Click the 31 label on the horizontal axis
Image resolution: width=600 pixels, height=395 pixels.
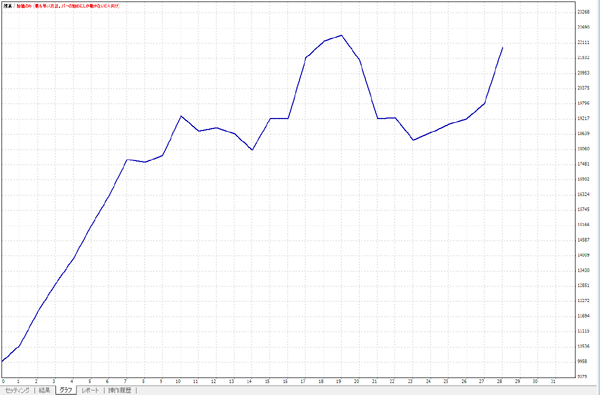pos(553,381)
